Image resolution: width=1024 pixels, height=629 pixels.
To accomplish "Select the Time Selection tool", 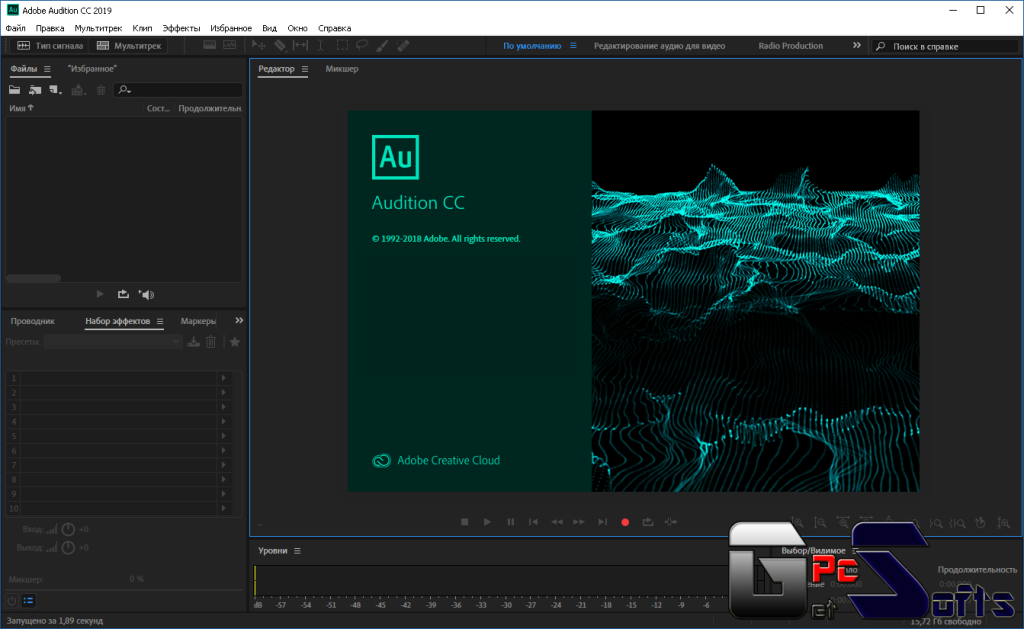I will [321, 46].
